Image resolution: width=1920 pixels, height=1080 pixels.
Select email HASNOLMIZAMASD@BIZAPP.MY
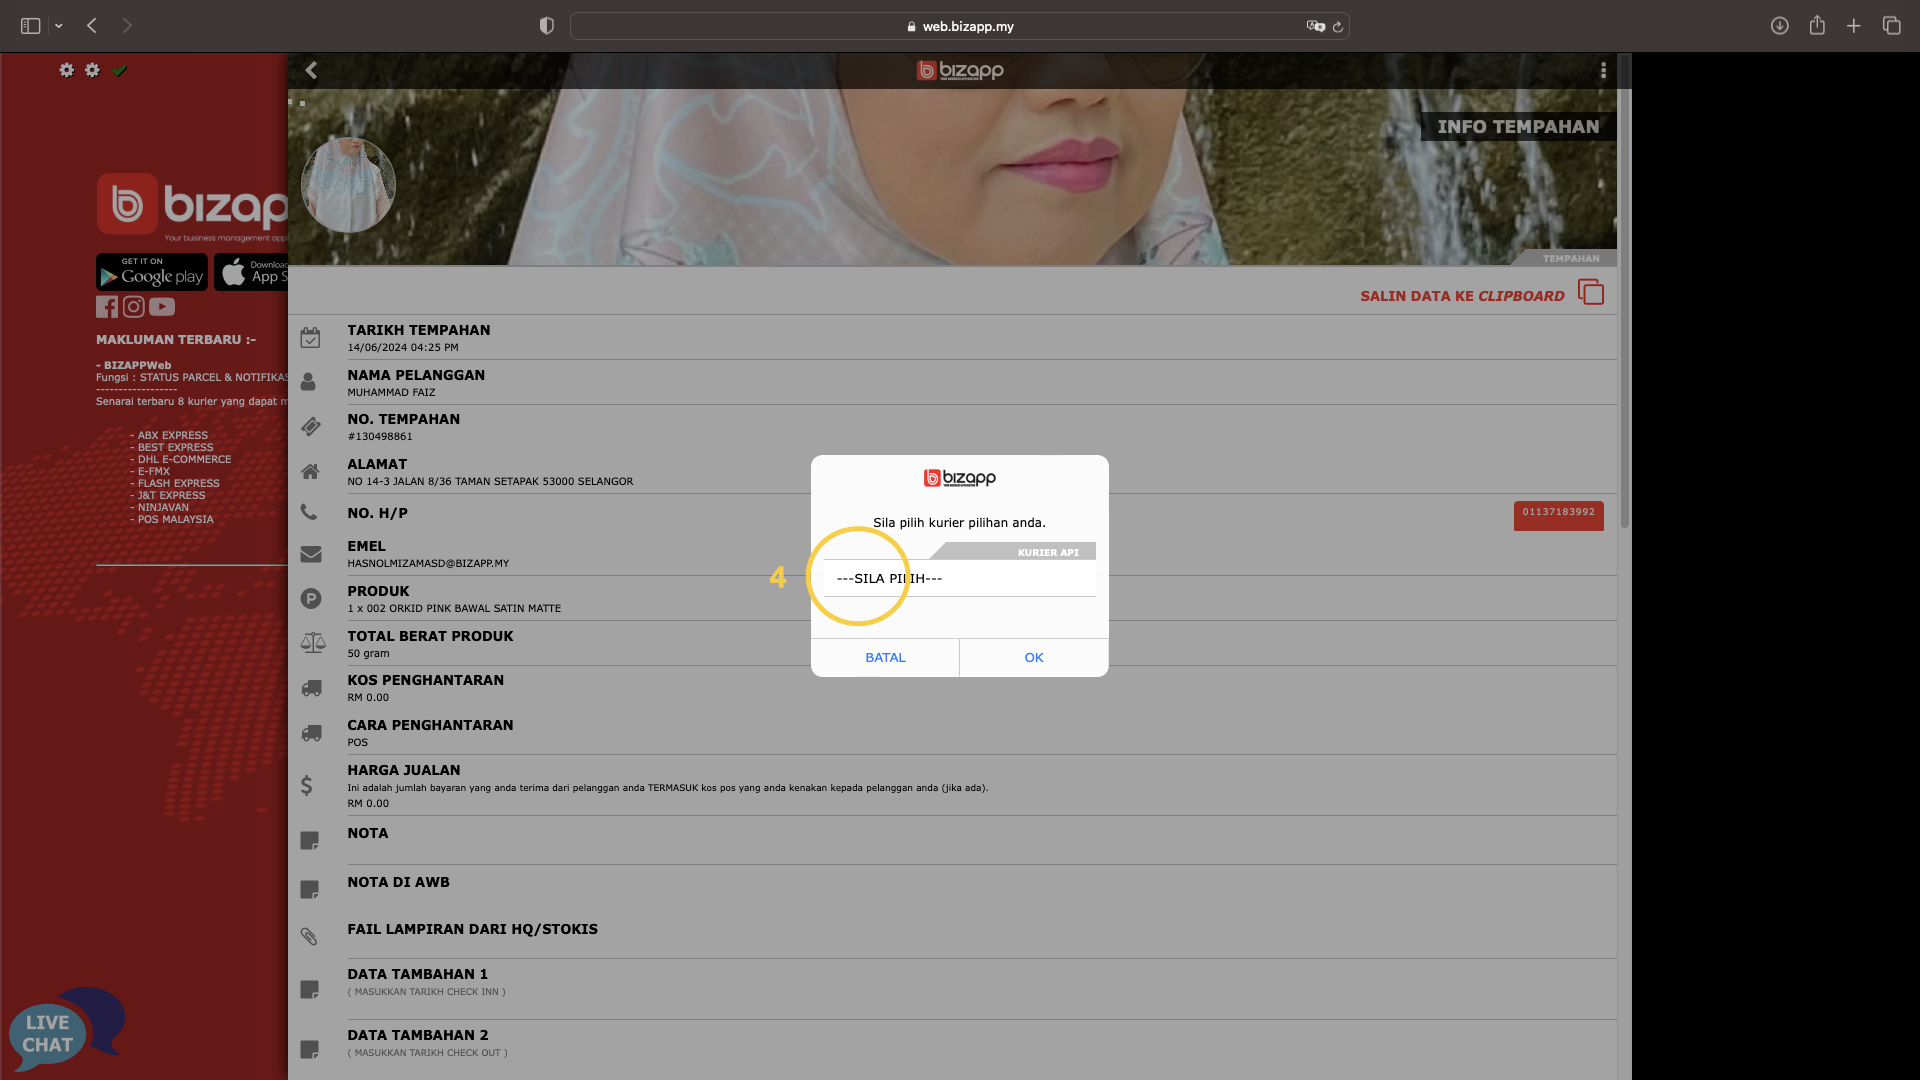click(428, 564)
